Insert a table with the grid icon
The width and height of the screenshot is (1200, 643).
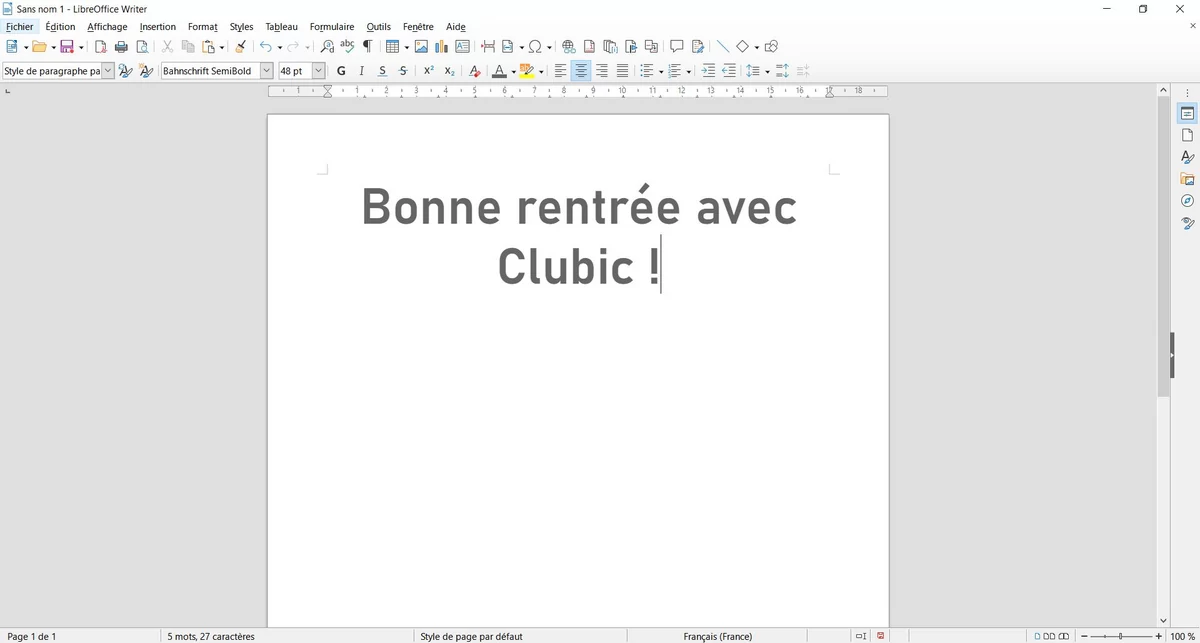pyautogui.click(x=392, y=47)
